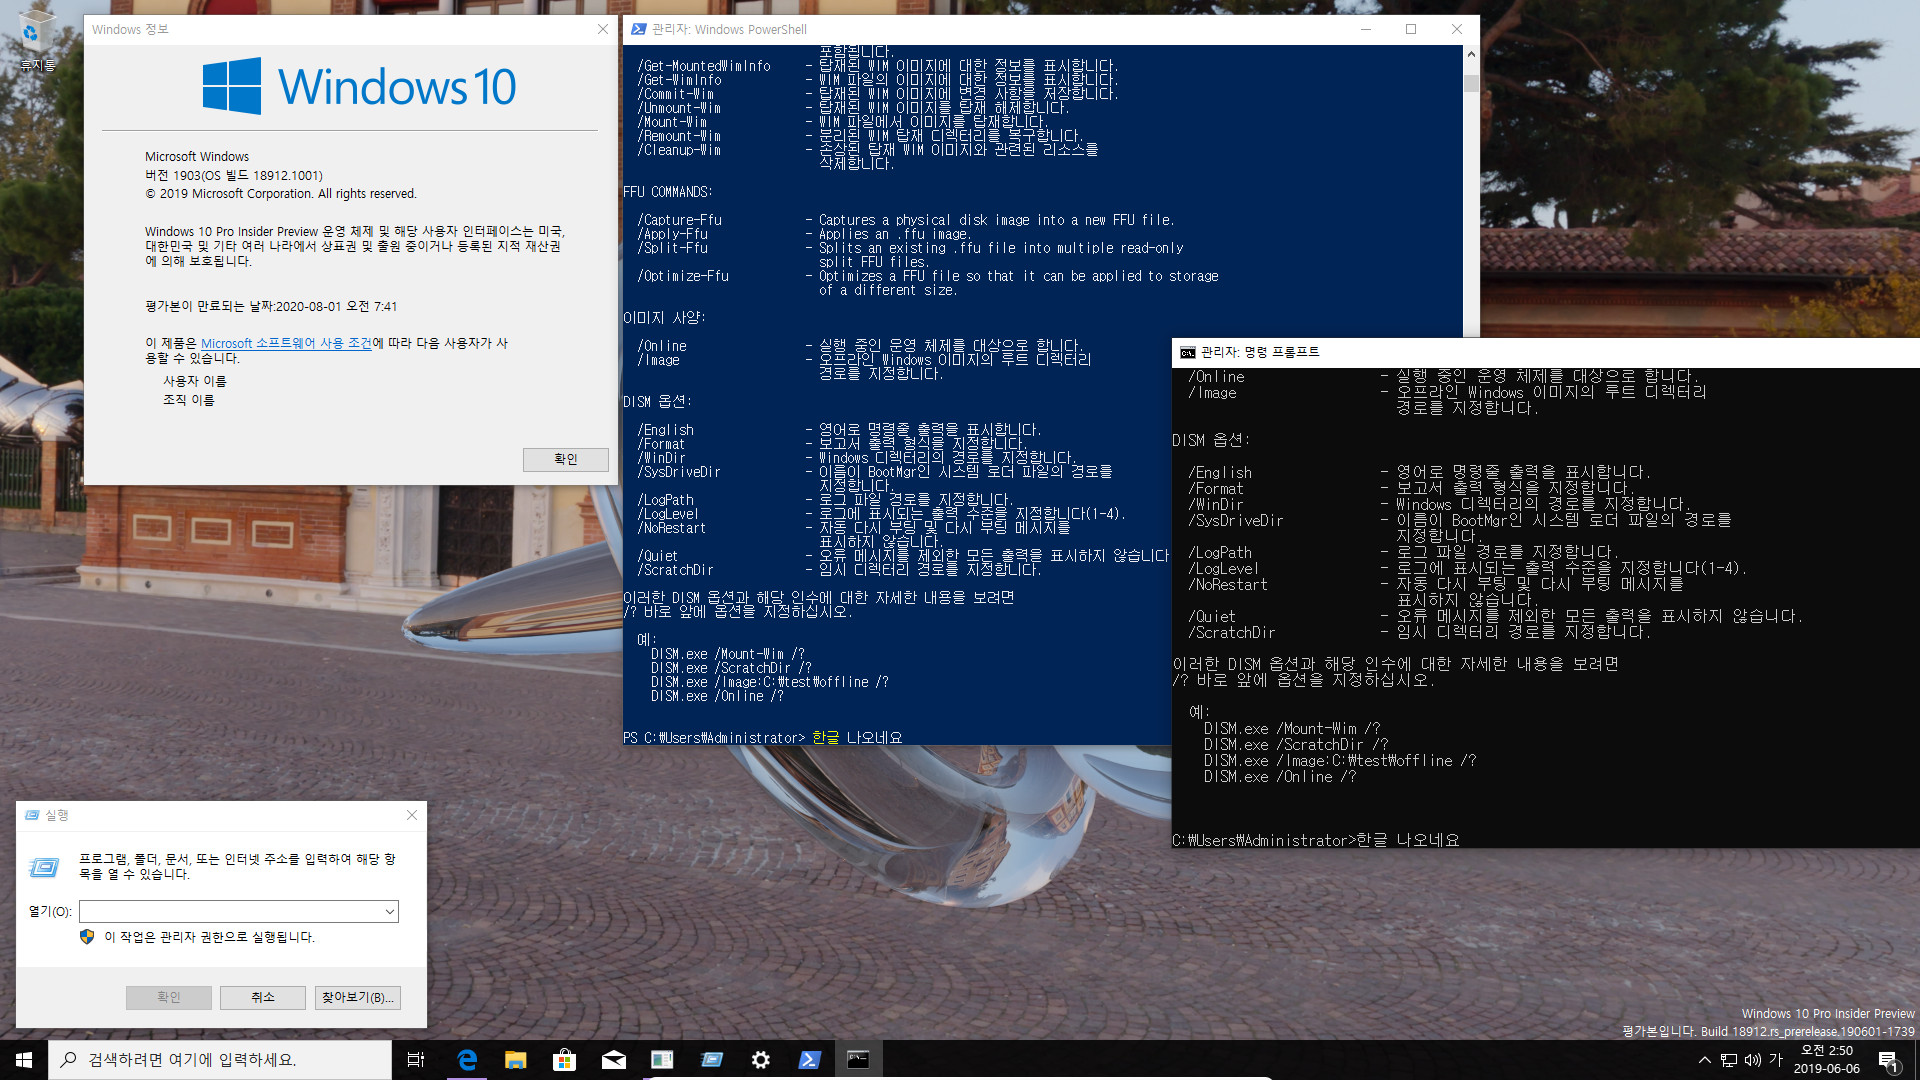Viewport: 1920px width, 1080px height.
Task: Toggle Korean IME input mode indicator
Action: click(1776, 1060)
